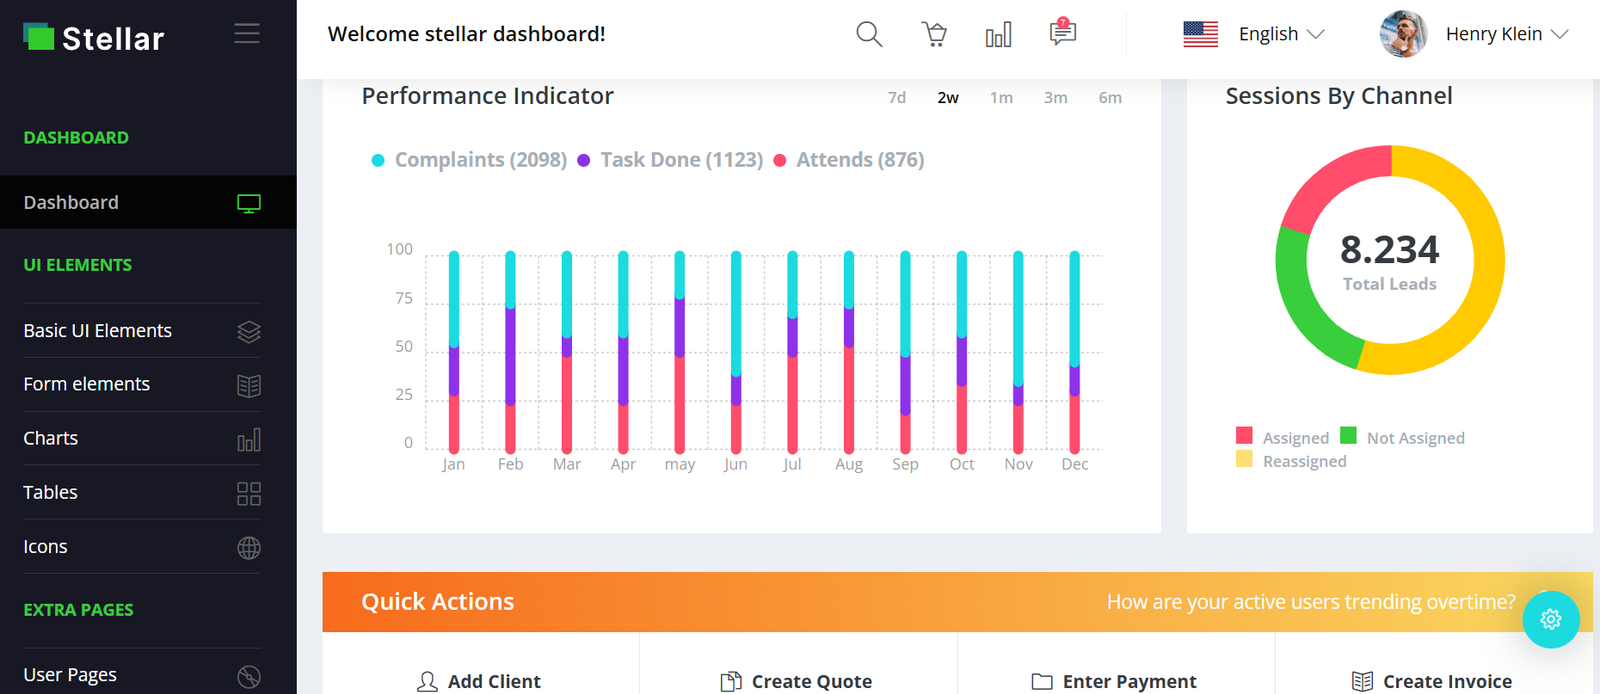Screen dimensions: 1600x694
Task: Click the monitor icon beside Dashboard
Action: tap(249, 203)
